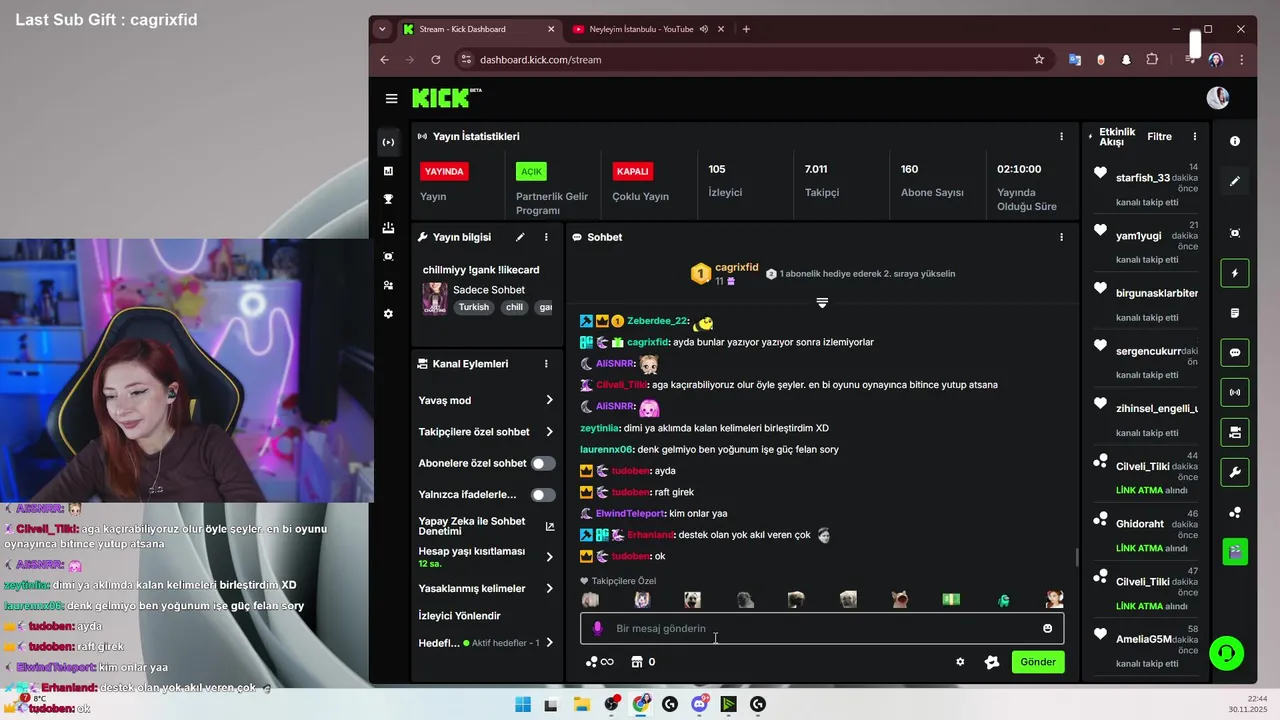Open the Kick hamburger menu
The image size is (1280, 720).
point(391,98)
